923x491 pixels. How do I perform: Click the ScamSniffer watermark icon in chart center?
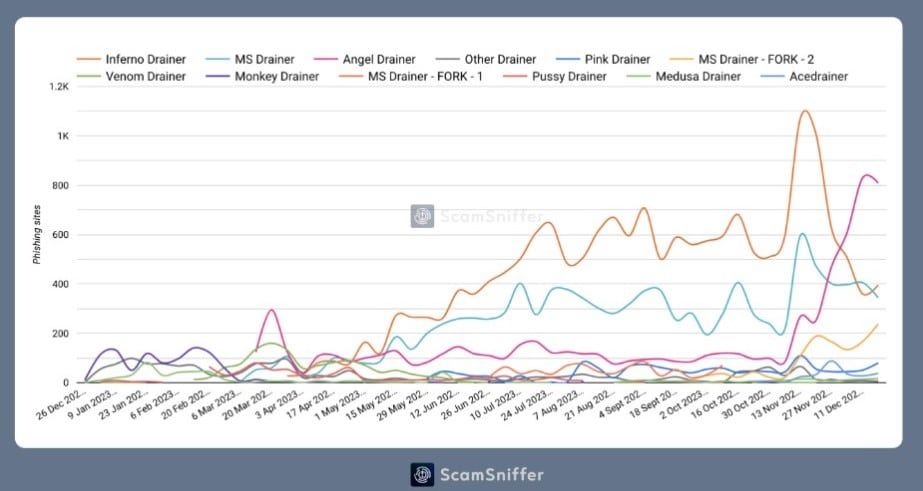click(x=422, y=216)
